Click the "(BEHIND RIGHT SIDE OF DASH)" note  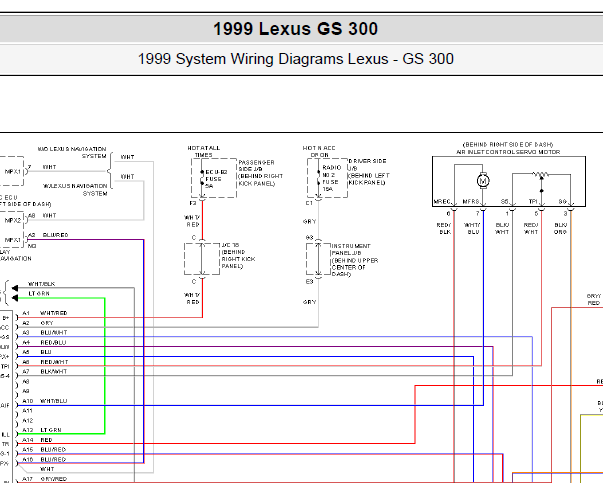(508, 145)
